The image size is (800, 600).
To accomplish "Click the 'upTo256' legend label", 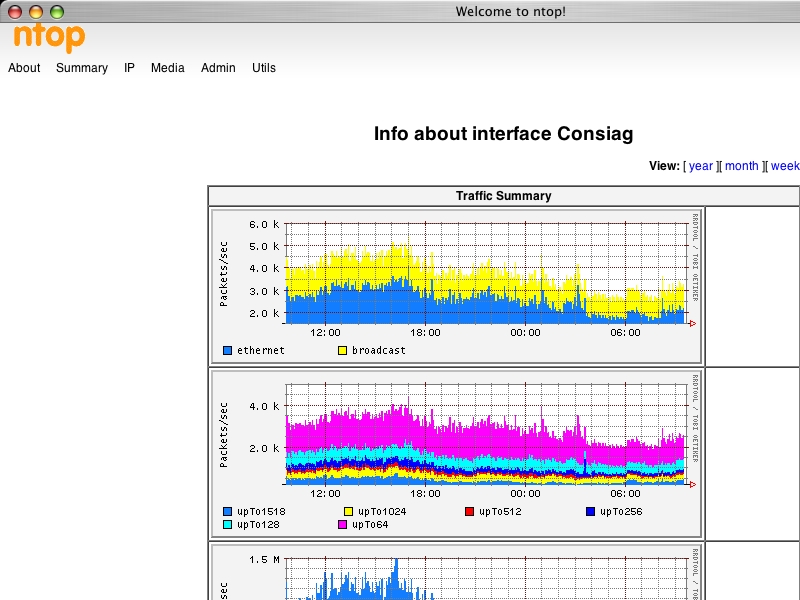I will click(x=621, y=512).
